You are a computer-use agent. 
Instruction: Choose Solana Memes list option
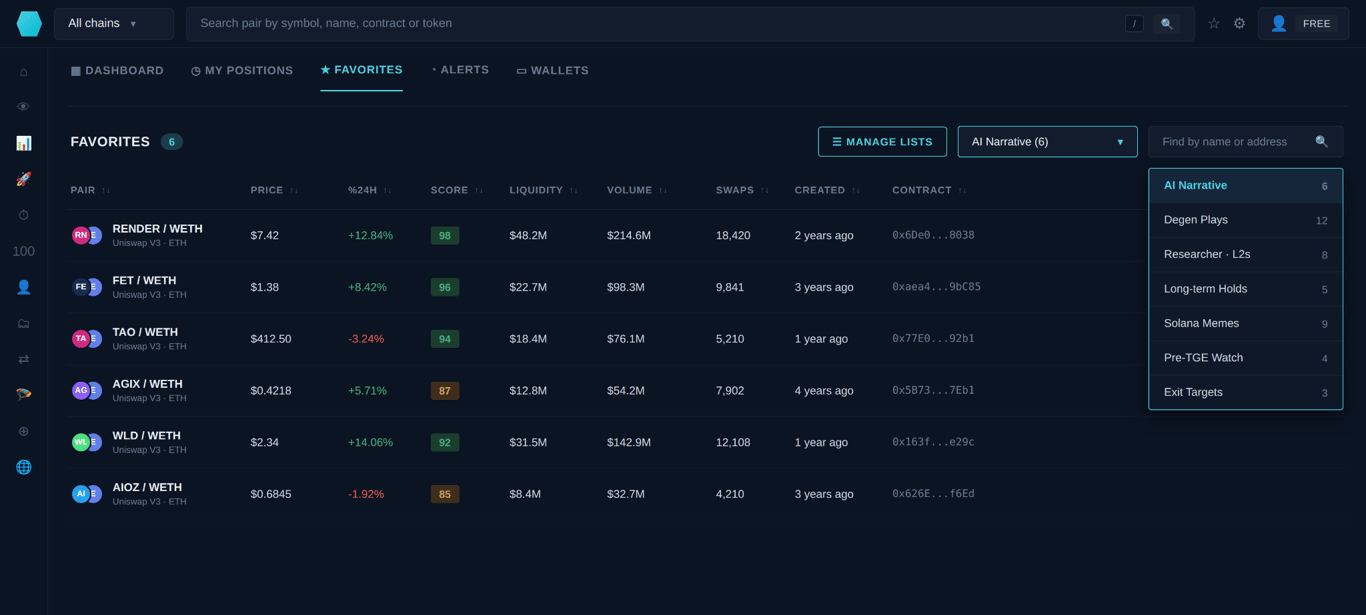tap(1245, 324)
